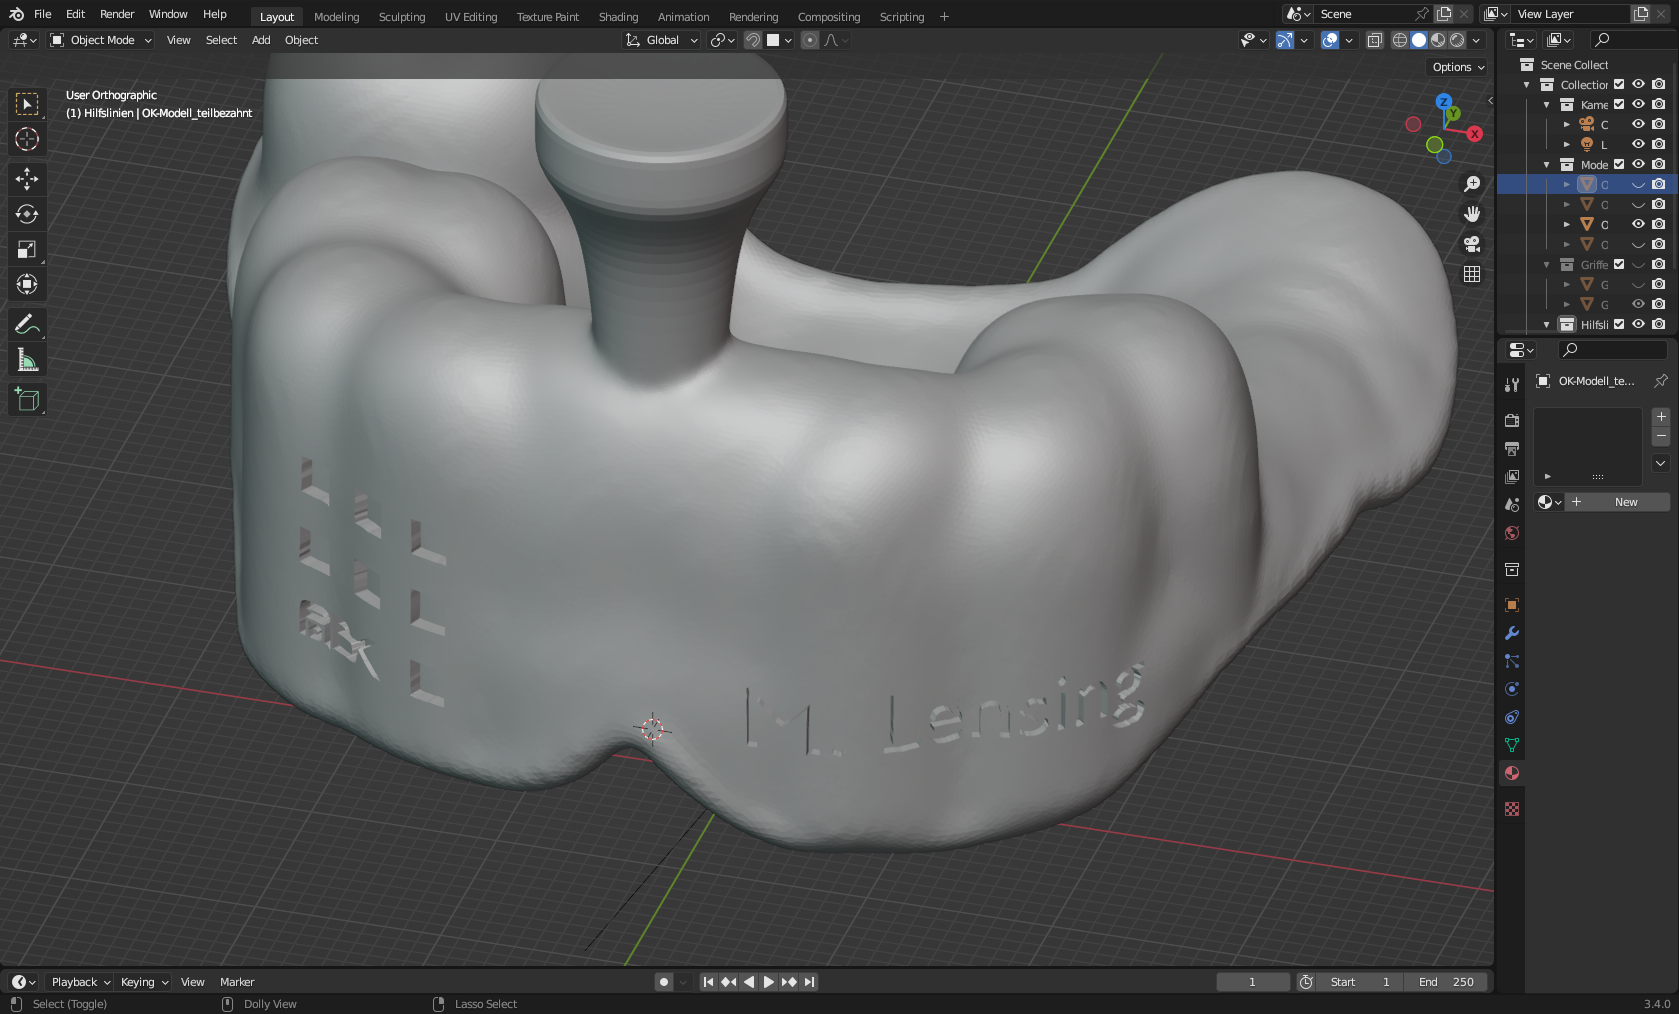1679x1014 pixels.
Task: Switch to the Sculpting workspace tab
Action: 401,17
